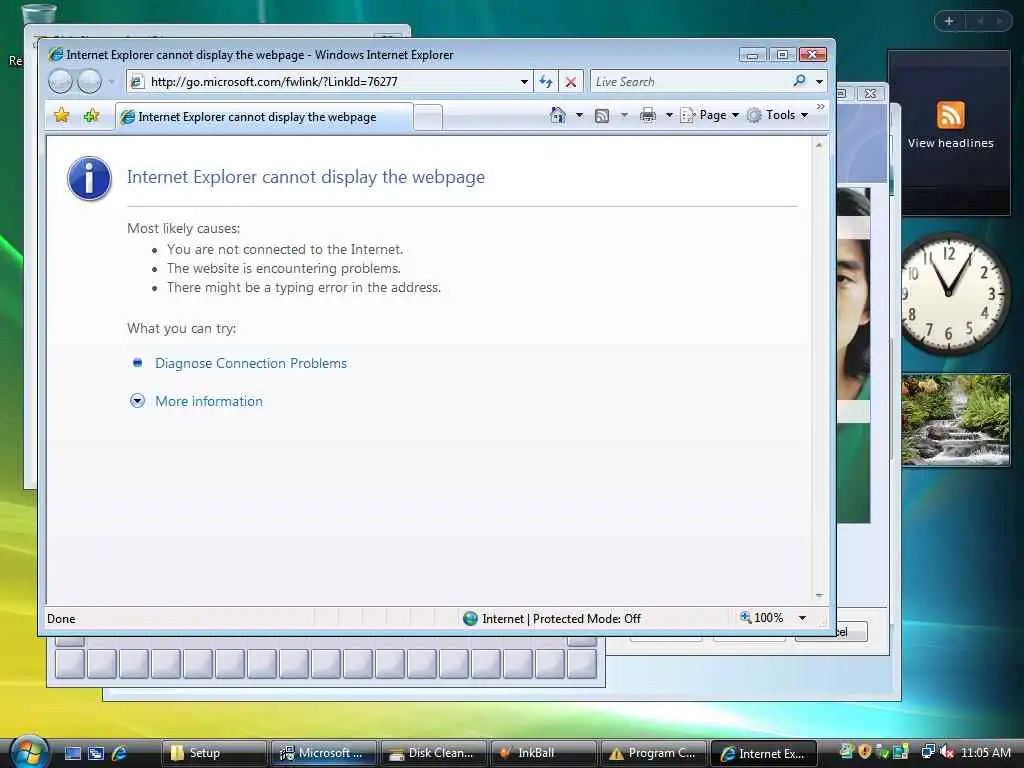Expand the Home button dropdown arrow
The width and height of the screenshot is (1024, 768).
tap(579, 116)
